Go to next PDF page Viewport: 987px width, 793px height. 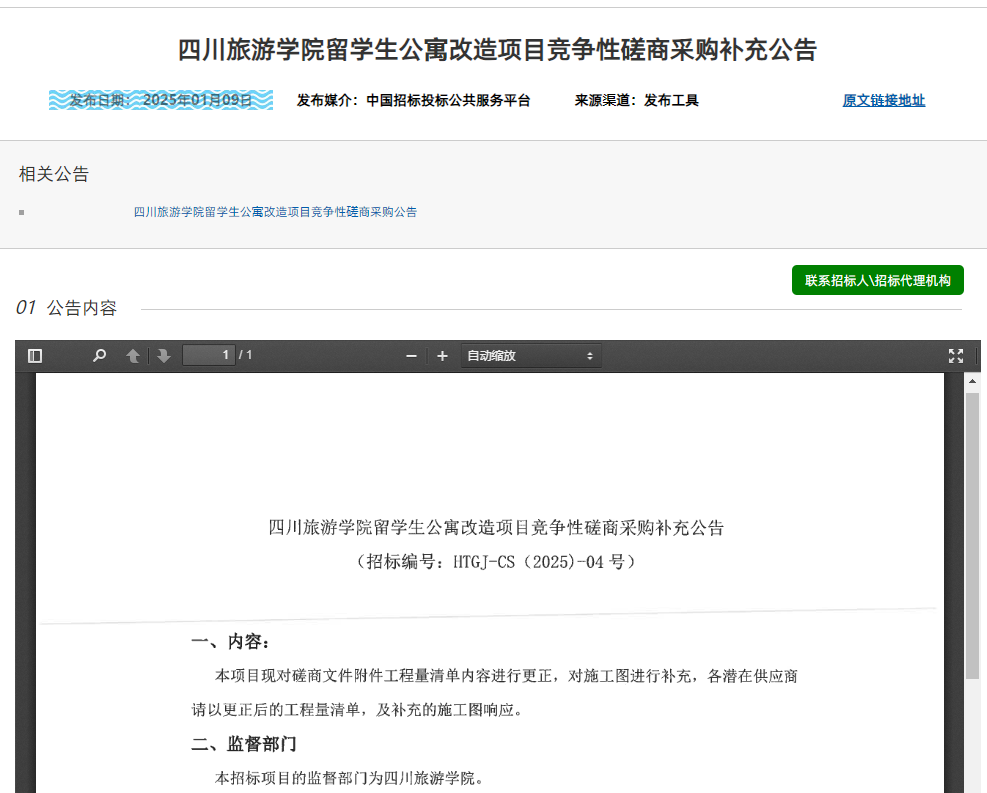(x=164, y=356)
